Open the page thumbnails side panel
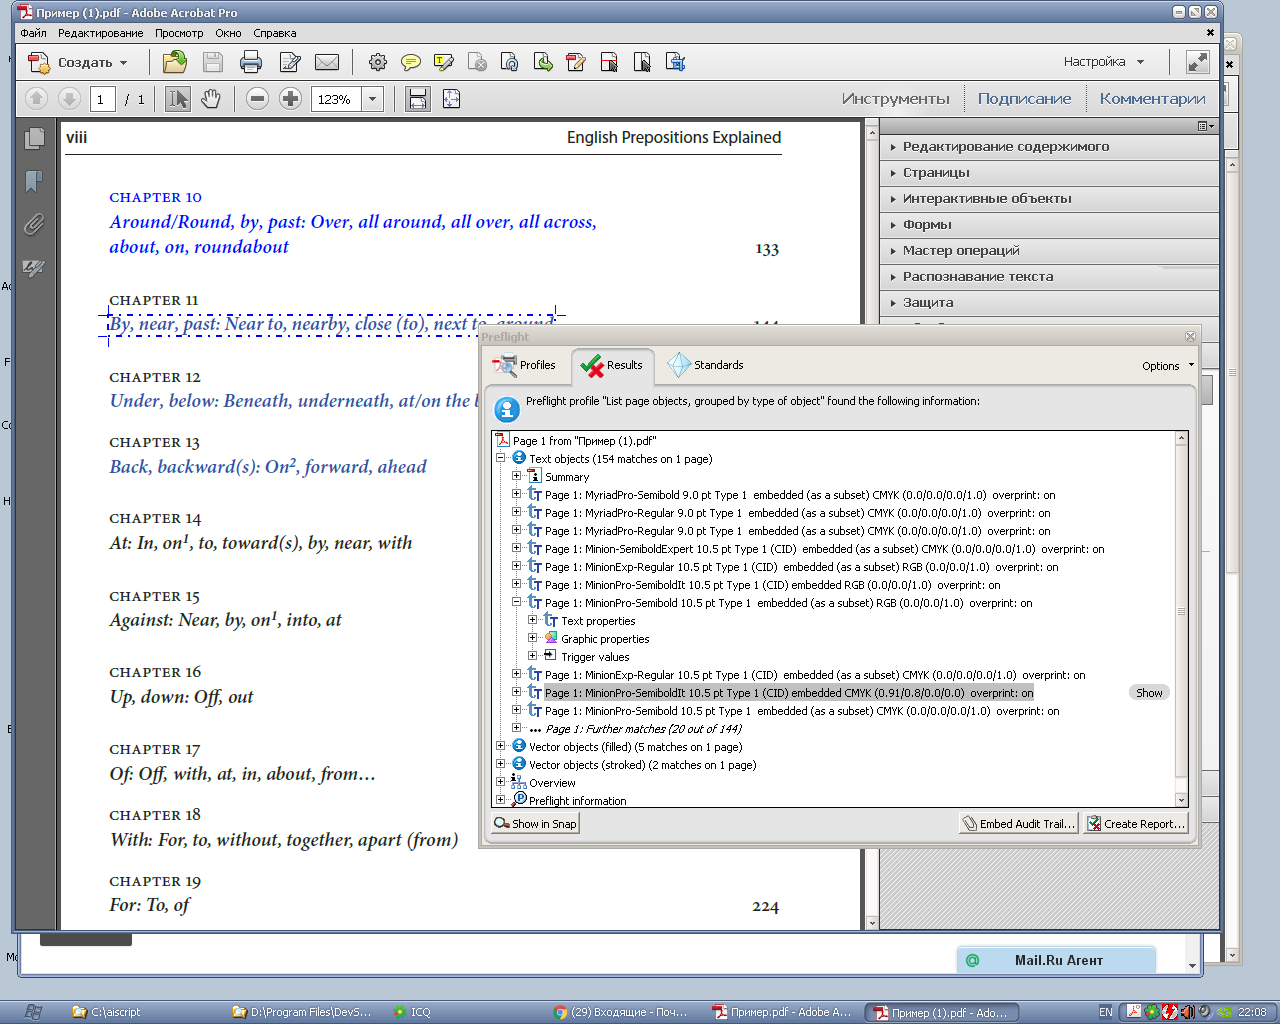The width and height of the screenshot is (1280, 1024). point(34,138)
